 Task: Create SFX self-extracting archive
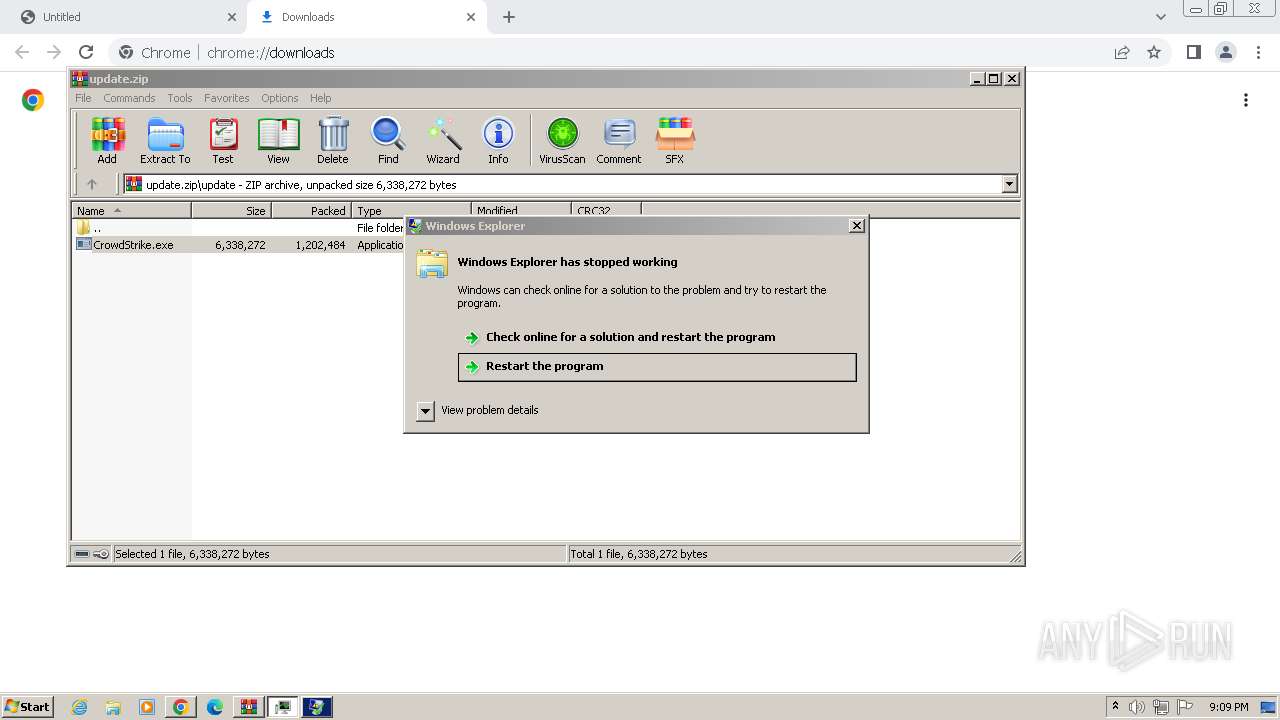[x=675, y=140]
